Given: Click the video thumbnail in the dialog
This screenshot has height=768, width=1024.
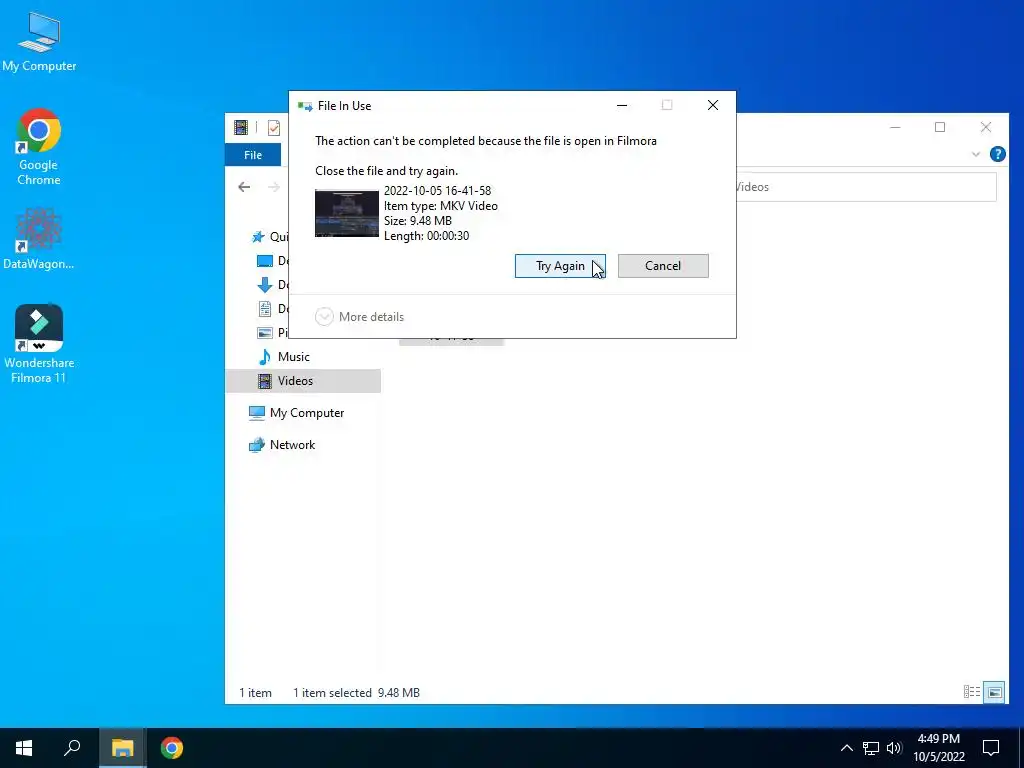Looking at the screenshot, I should [347, 214].
